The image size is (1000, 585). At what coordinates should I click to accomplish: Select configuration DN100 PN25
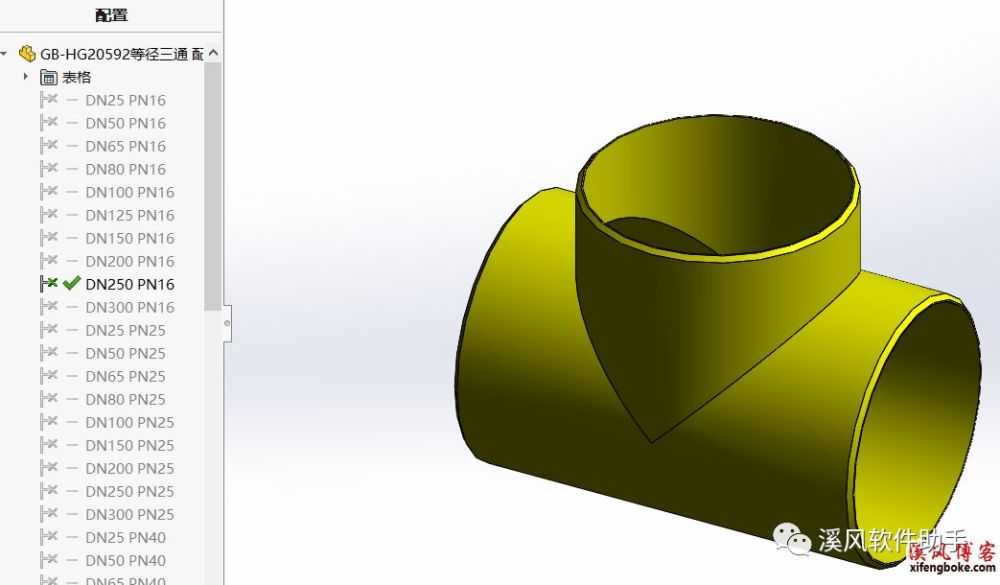coord(129,422)
